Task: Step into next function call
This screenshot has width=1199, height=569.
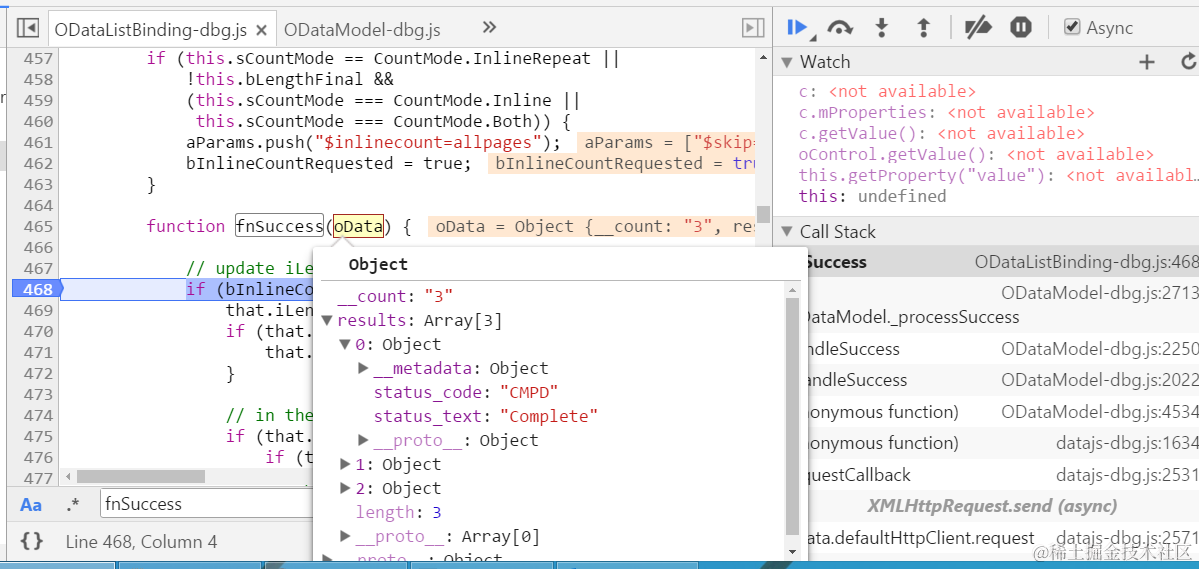Action: (x=882, y=28)
